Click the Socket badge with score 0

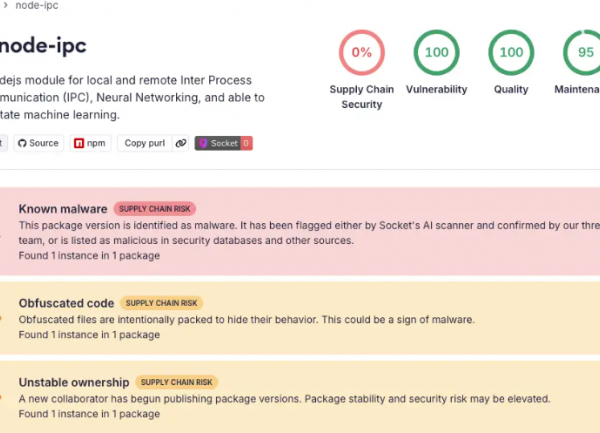223,143
